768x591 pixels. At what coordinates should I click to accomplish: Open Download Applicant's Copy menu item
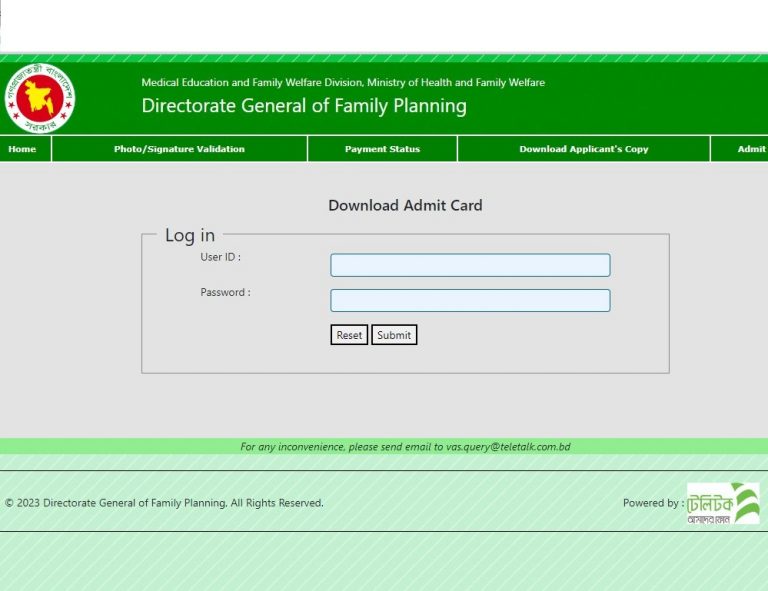[584, 149]
